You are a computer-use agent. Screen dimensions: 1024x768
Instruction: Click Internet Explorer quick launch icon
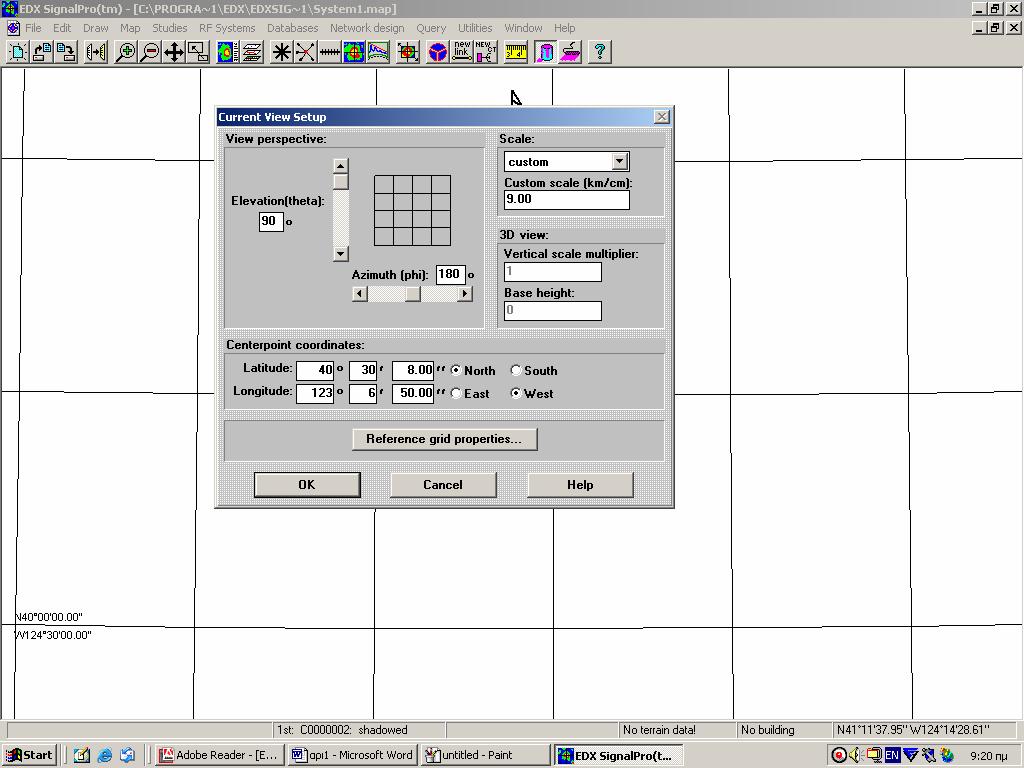tap(104, 756)
